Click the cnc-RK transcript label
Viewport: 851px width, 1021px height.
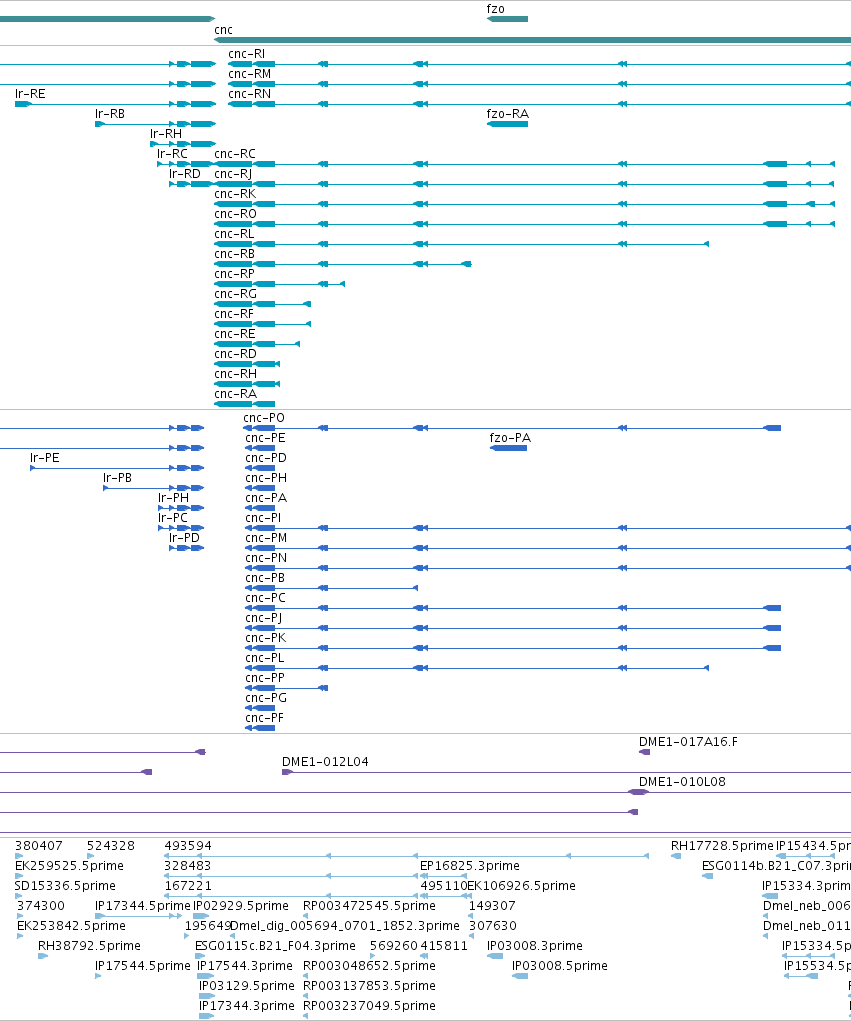click(x=235, y=194)
